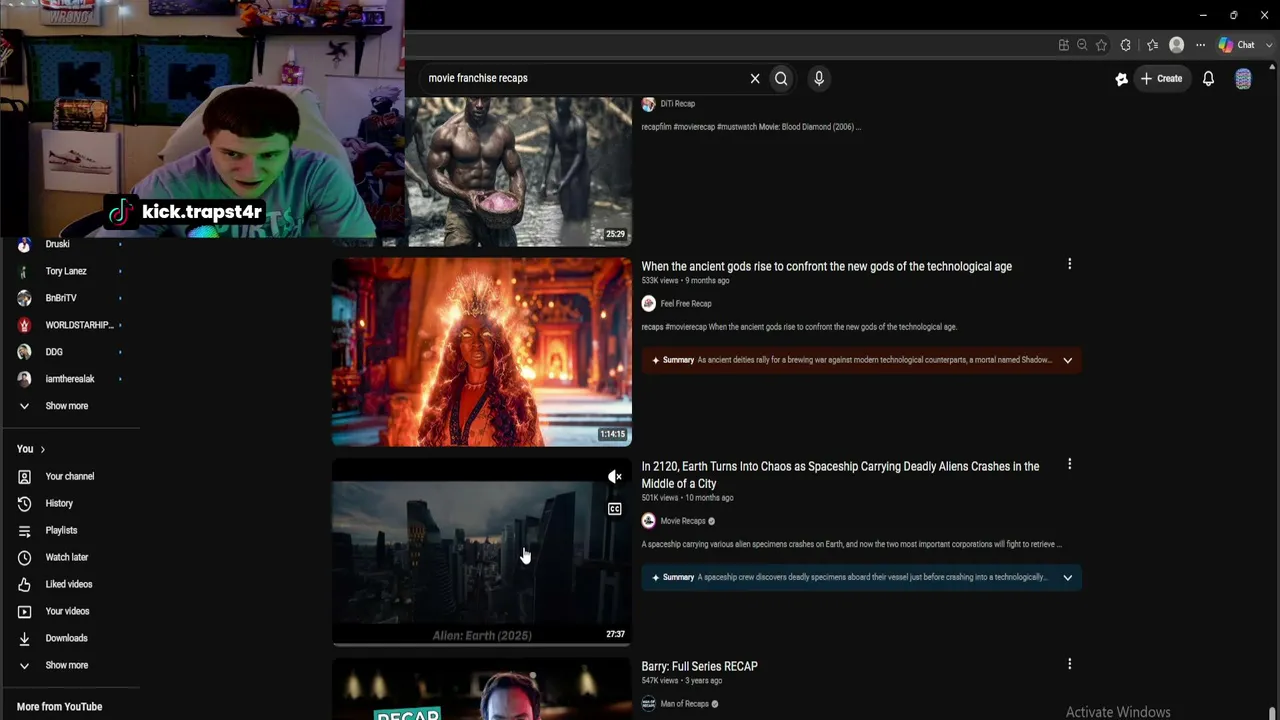Open YouTube notifications bell
1280x720 pixels.
coord(1208,78)
